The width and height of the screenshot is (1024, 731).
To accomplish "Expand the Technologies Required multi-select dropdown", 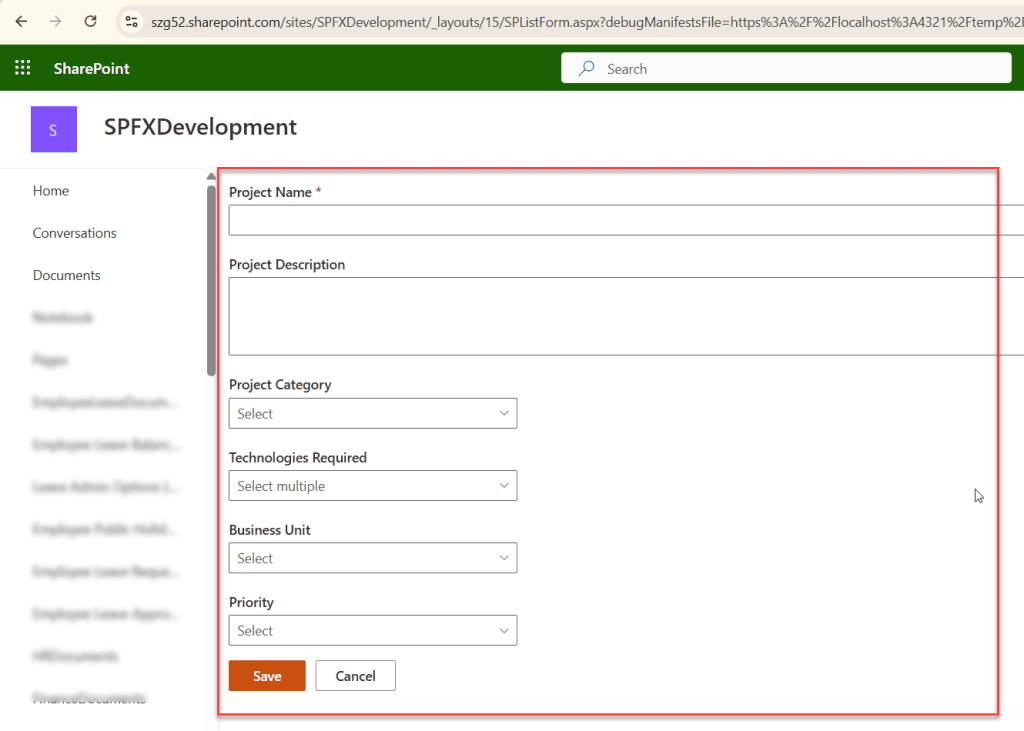I will click(x=373, y=486).
